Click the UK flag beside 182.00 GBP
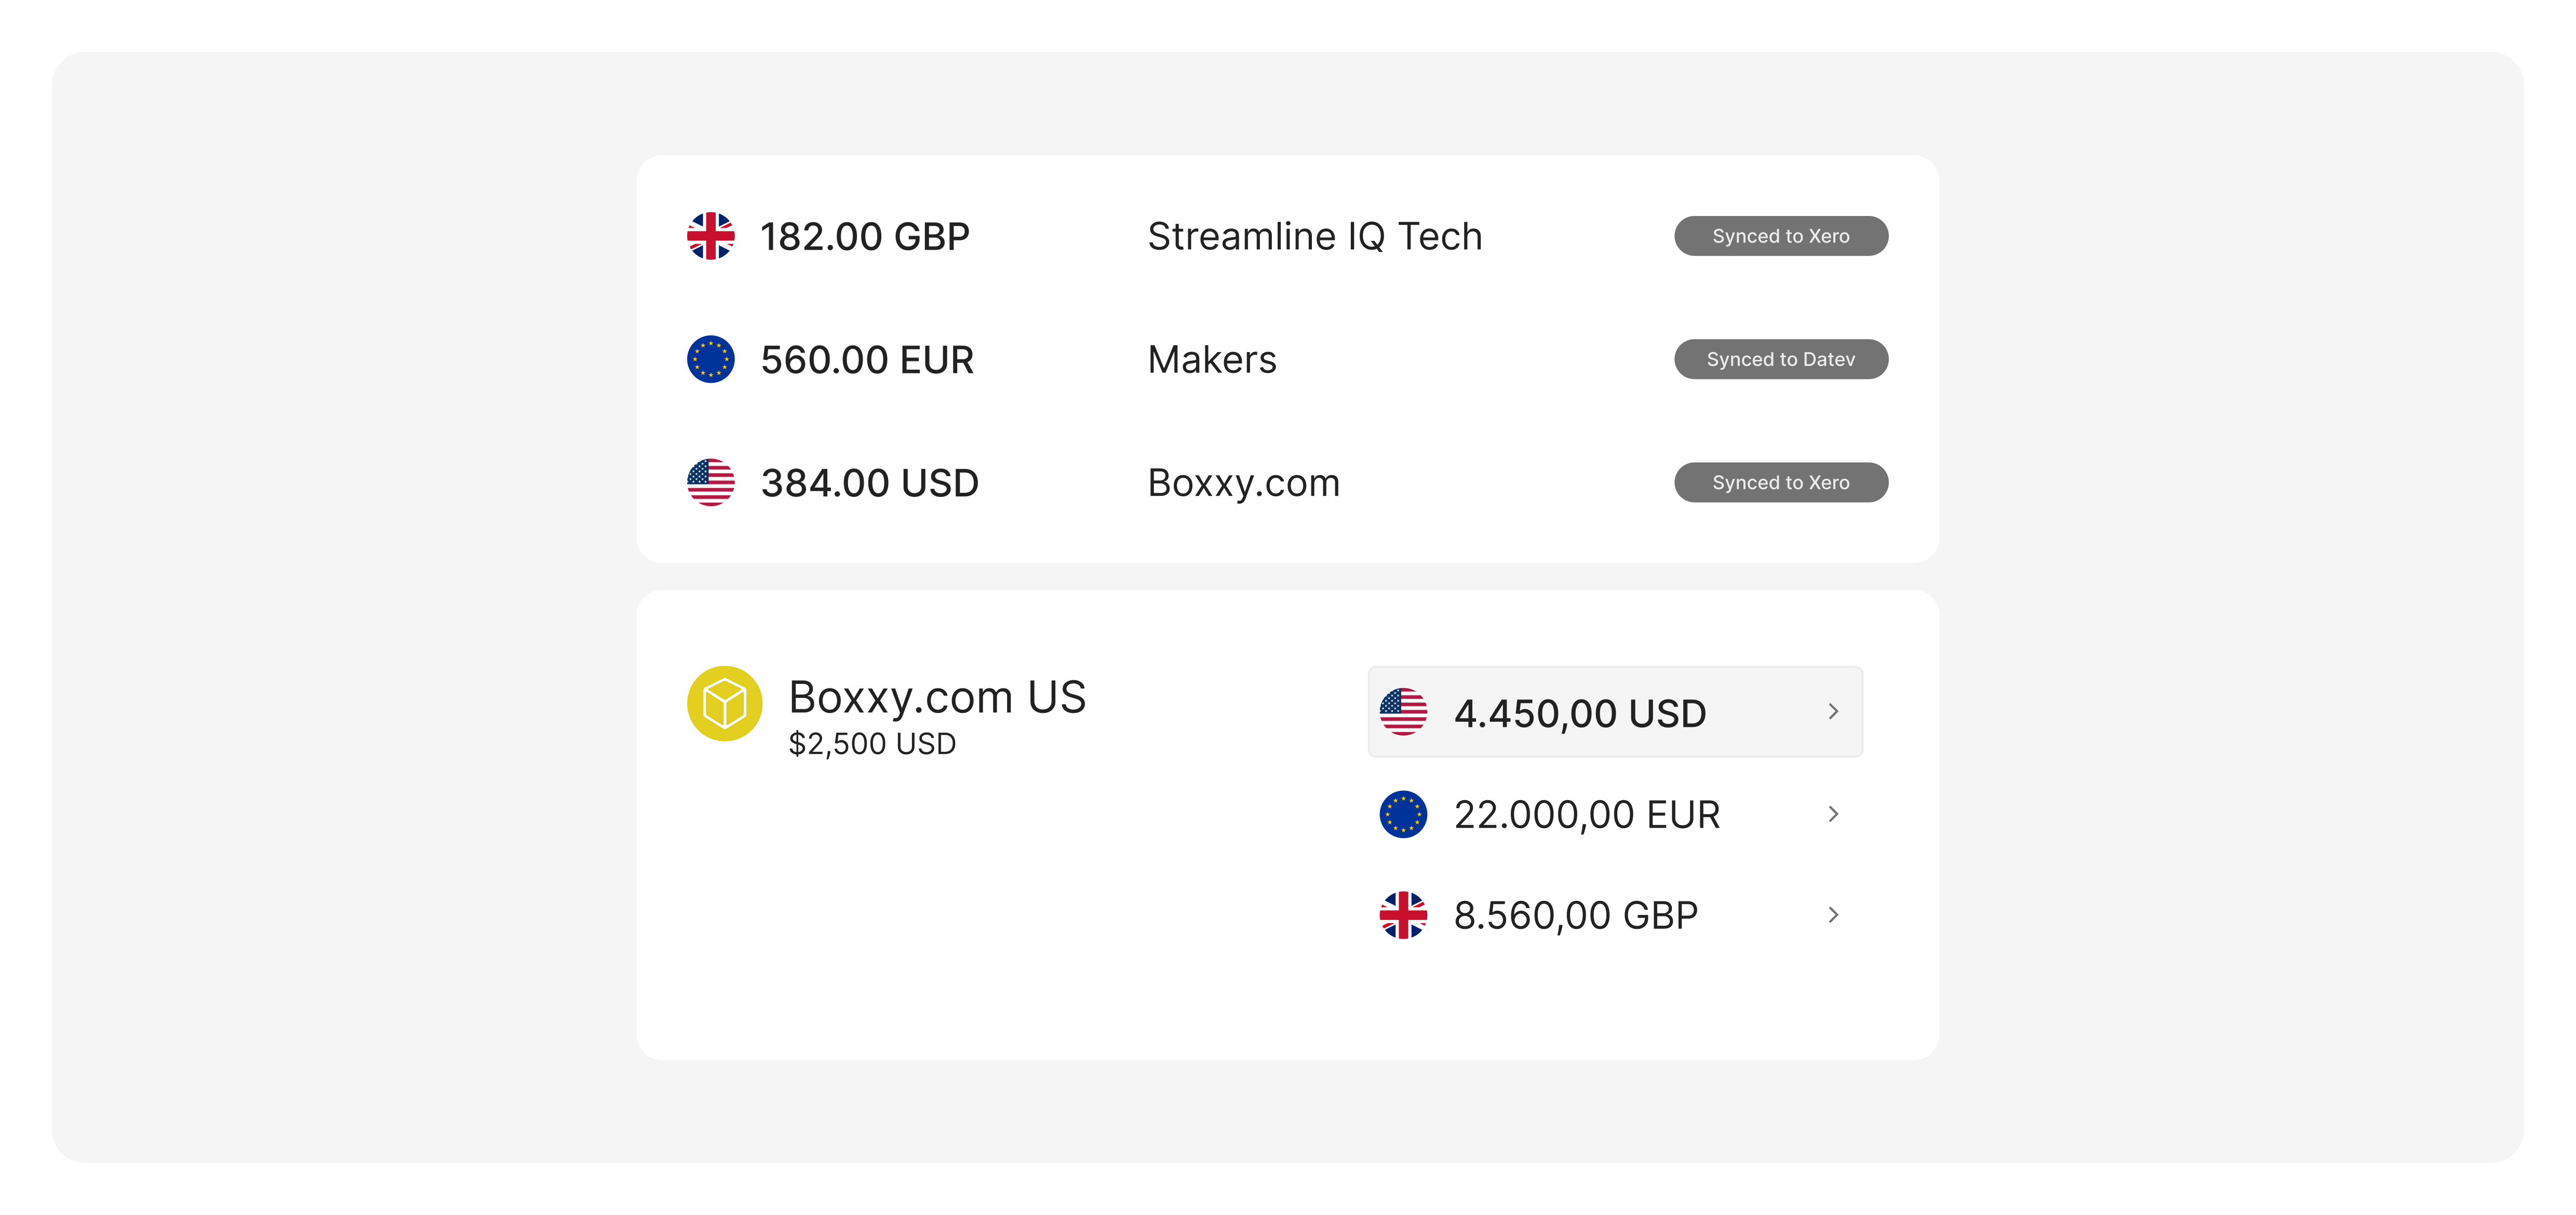The width and height of the screenshot is (2576, 1215). coord(710,236)
